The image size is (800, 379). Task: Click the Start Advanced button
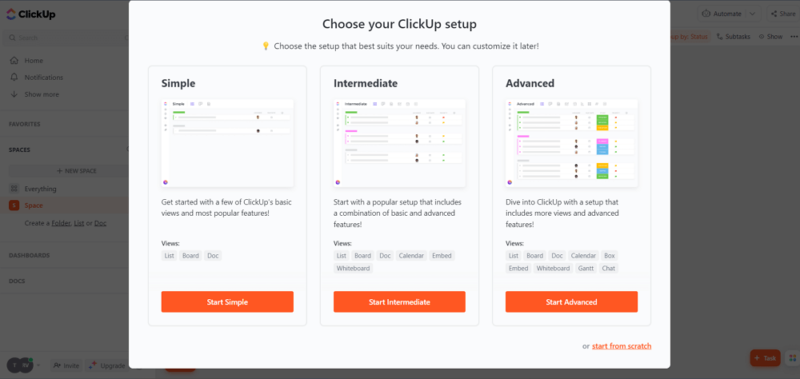pos(571,302)
